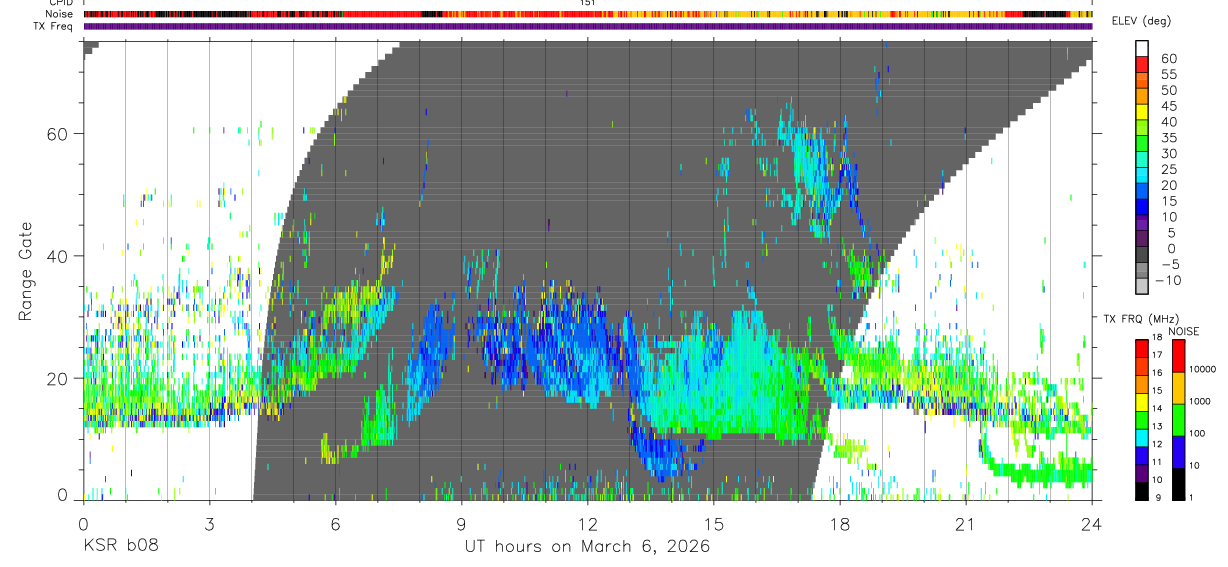The height and width of the screenshot is (567, 1228).
Task: Click the black bottom swatch of TX FRQ bar
Action: click(1141, 491)
